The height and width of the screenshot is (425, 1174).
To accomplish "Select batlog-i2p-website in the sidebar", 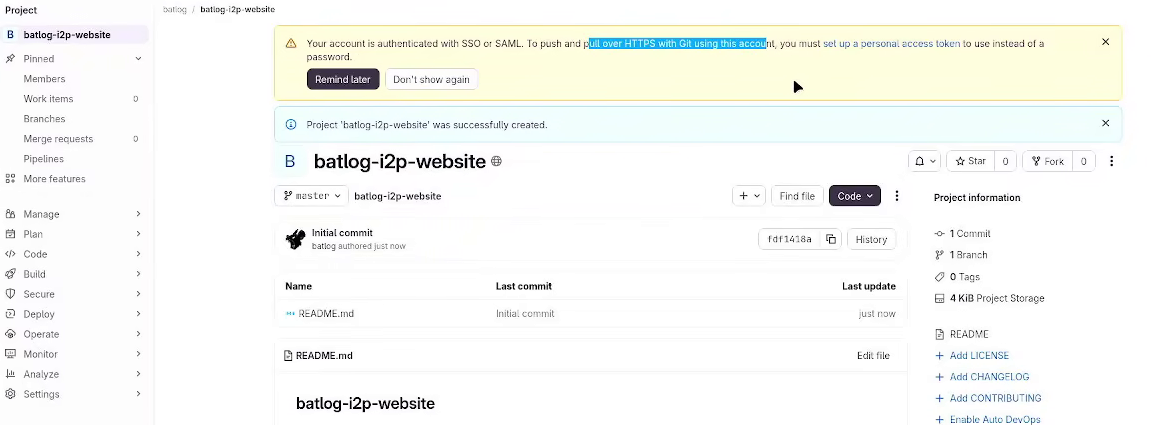I will (75, 34).
